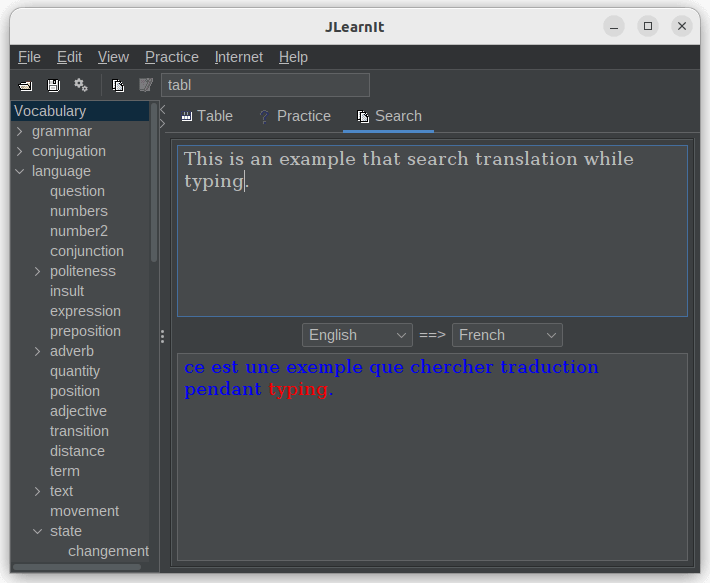Minimize the JLearnIt window
Viewport: 710px width, 583px height.
click(614, 26)
